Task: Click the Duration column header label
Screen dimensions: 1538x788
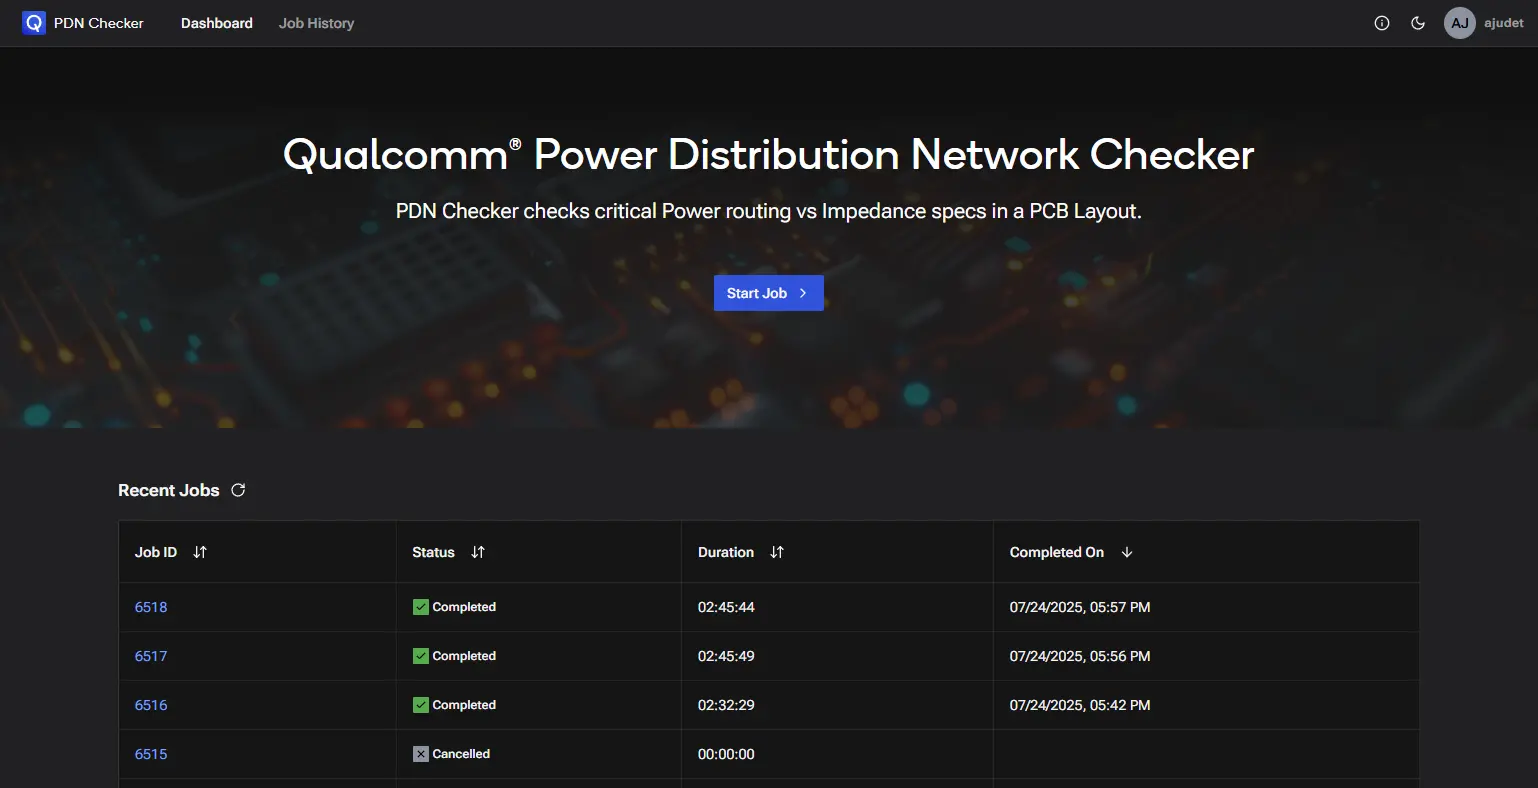Action: coord(726,552)
